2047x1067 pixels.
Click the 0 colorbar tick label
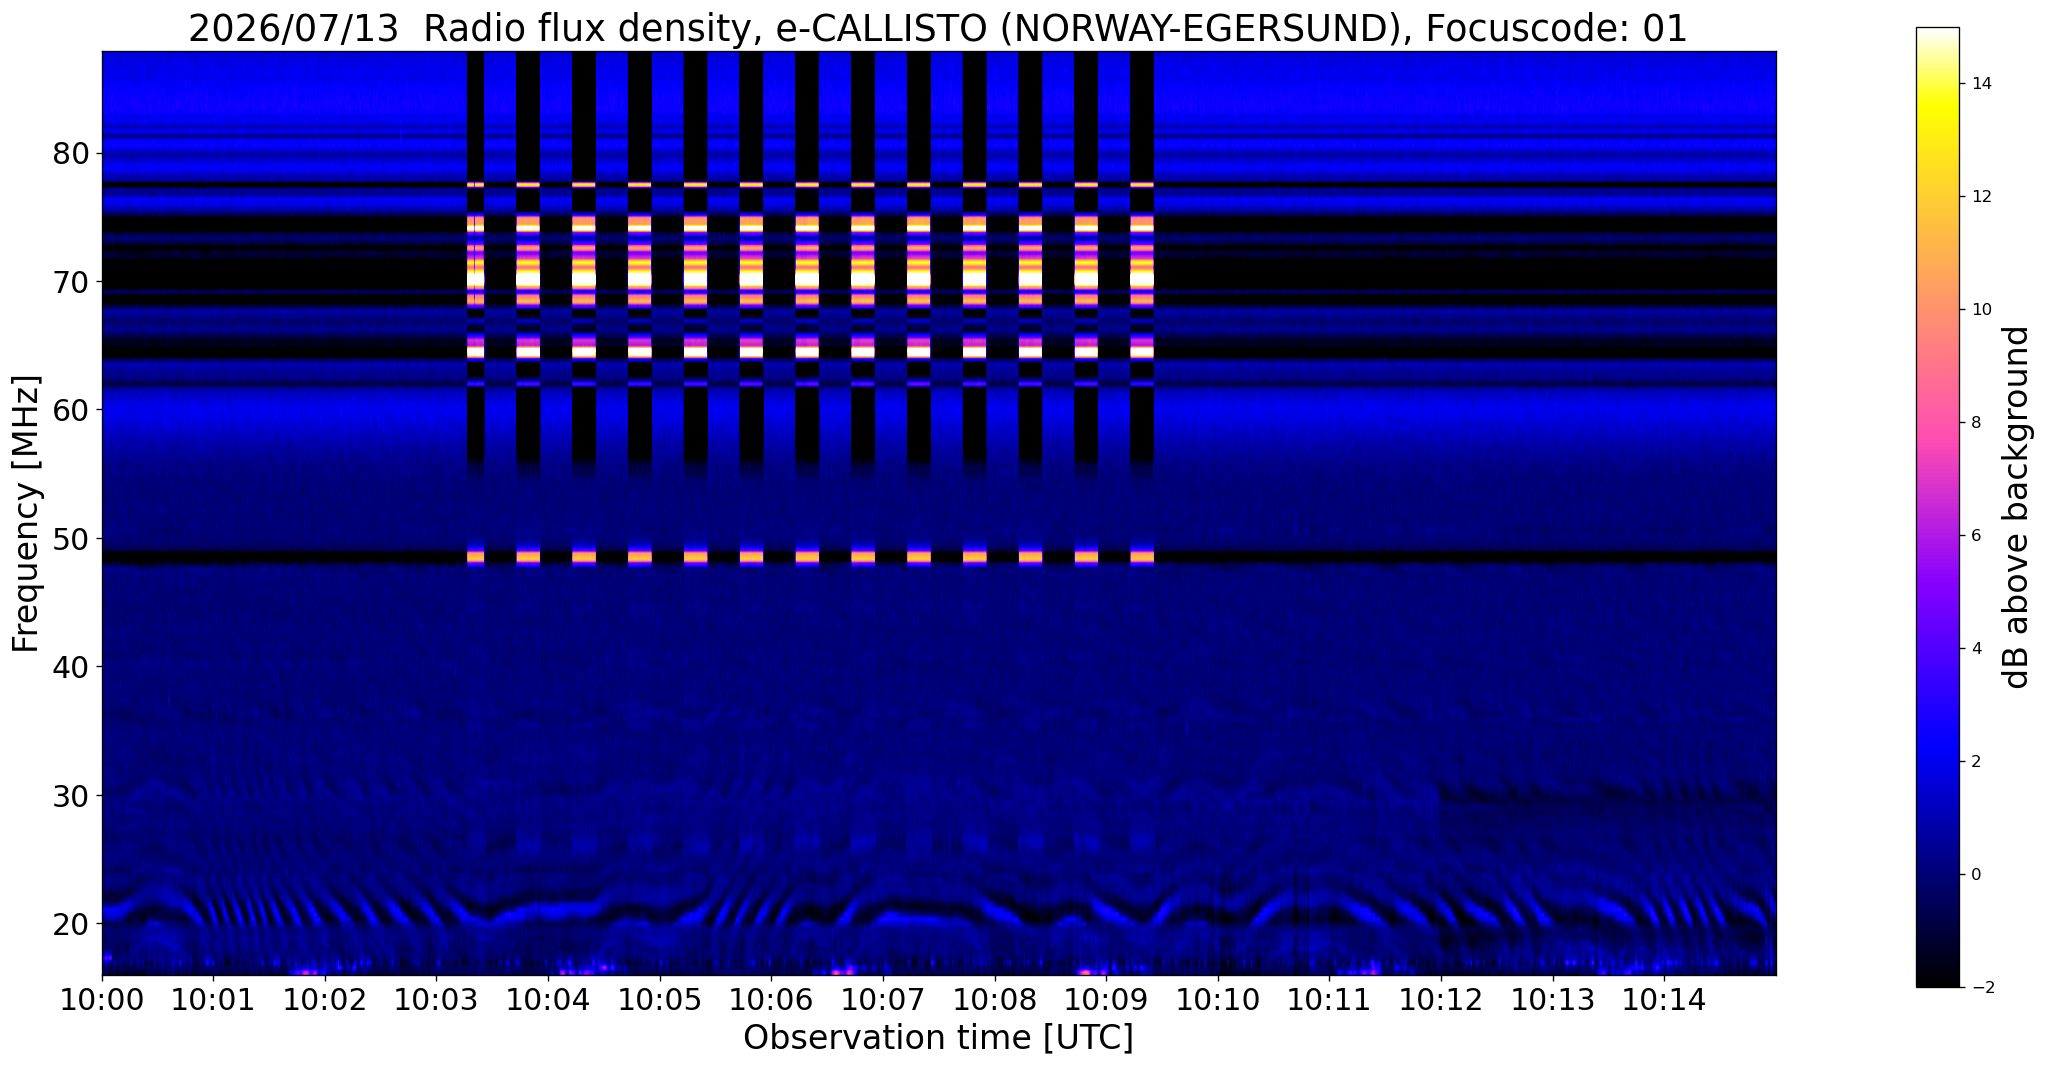(x=1976, y=874)
